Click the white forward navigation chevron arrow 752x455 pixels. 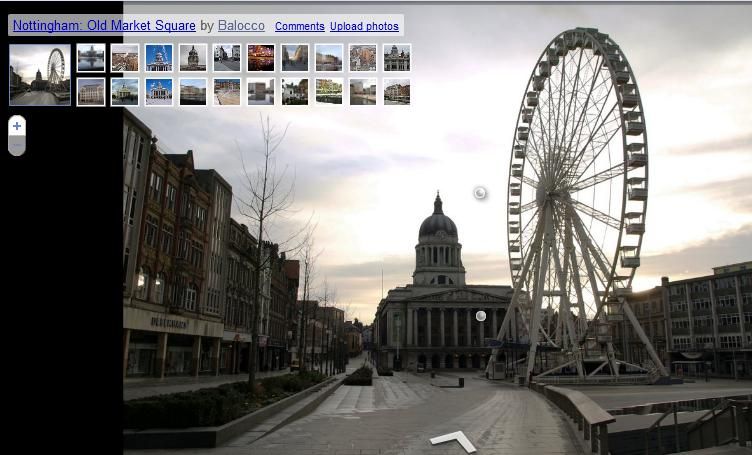tap(452, 440)
